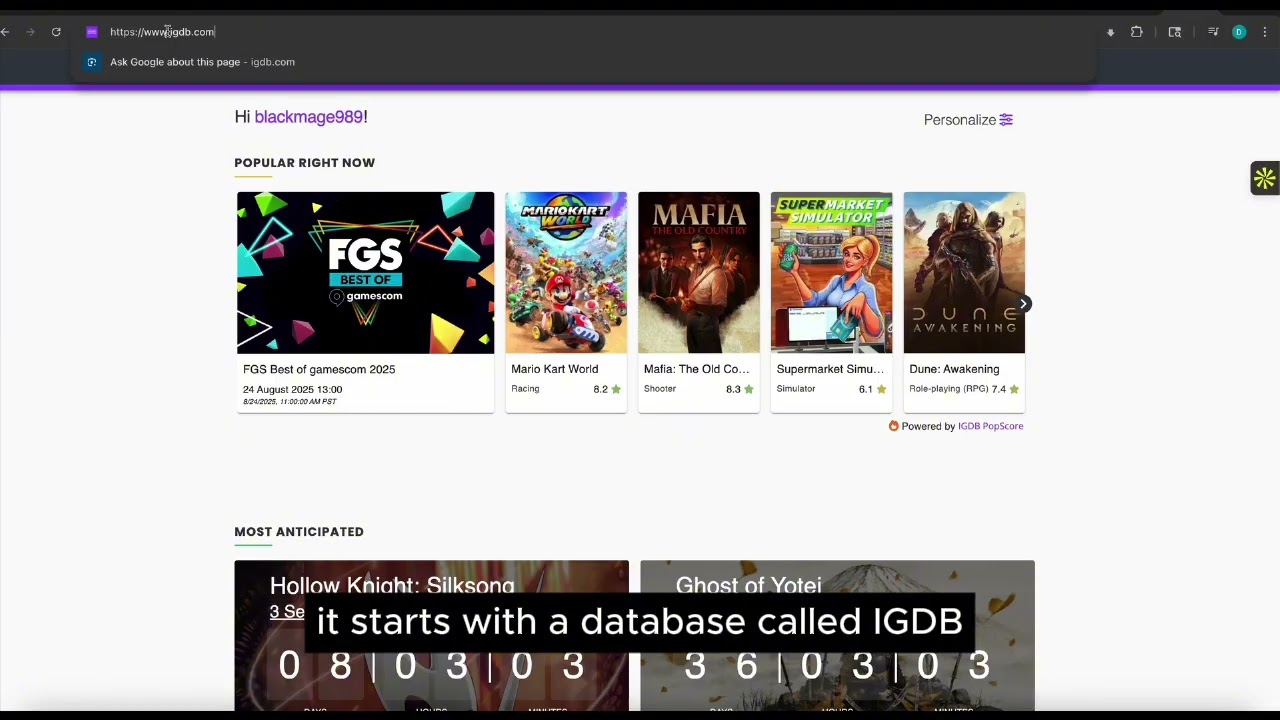Open the Dune: Awakening cover
Viewport: 1280px width, 720px height.
click(x=964, y=273)
